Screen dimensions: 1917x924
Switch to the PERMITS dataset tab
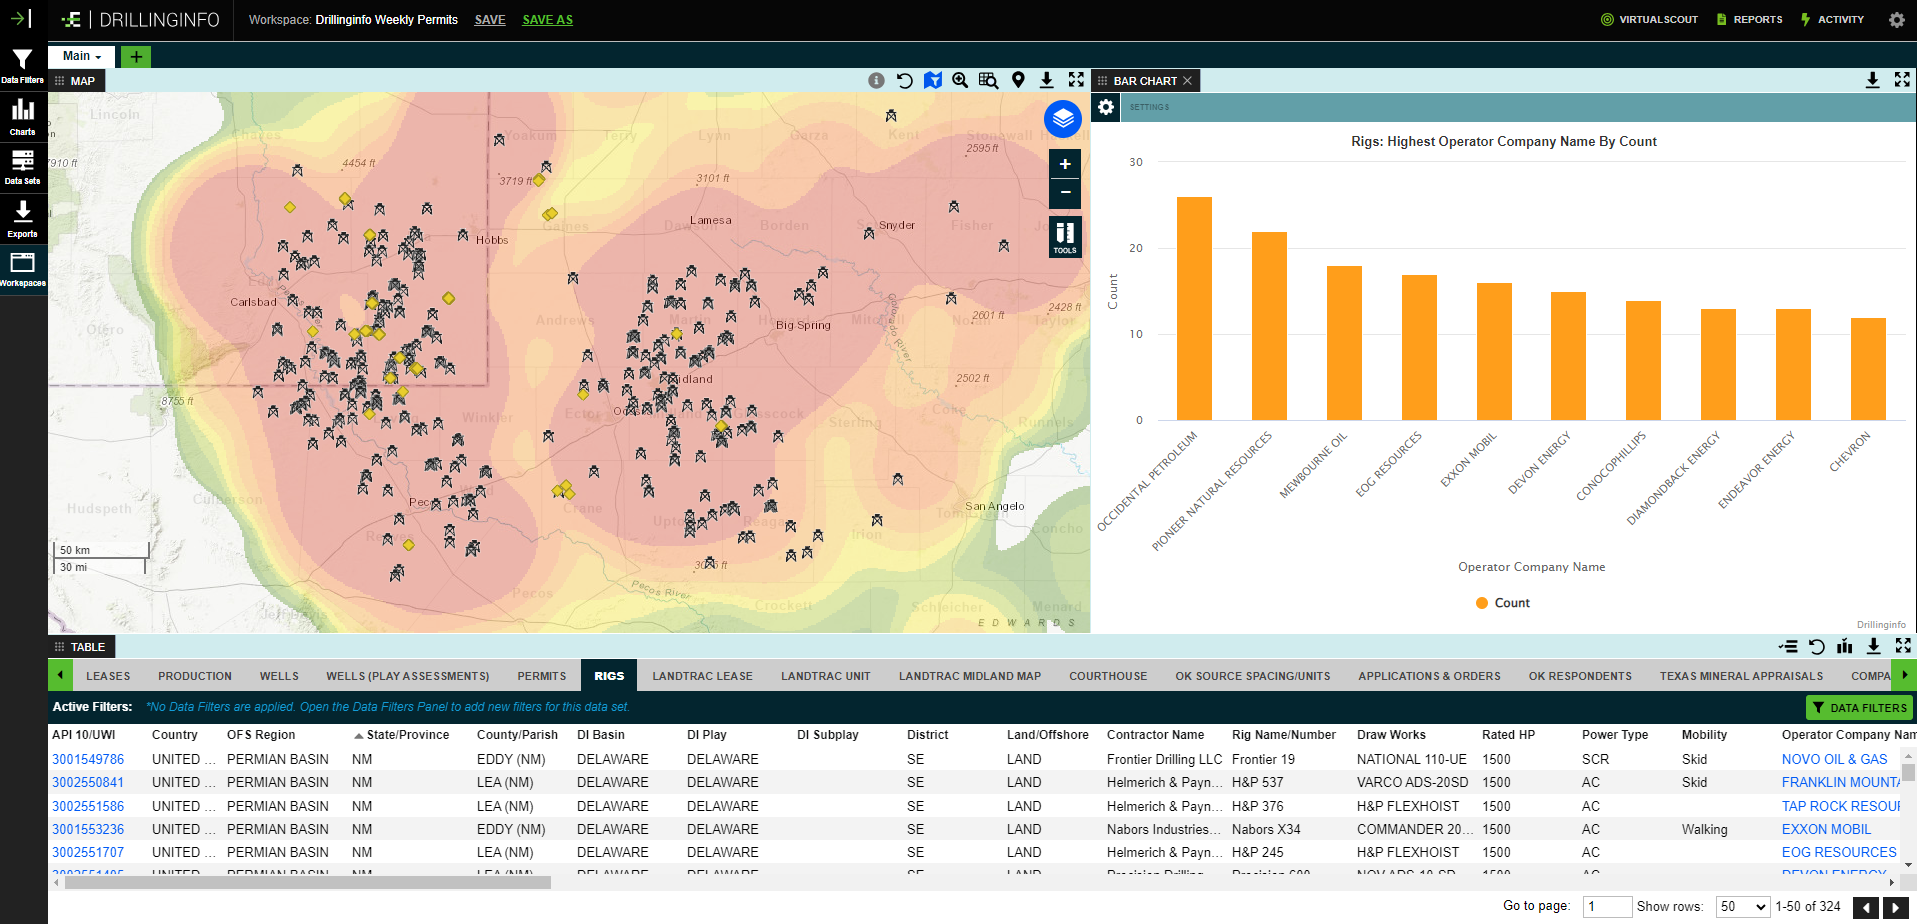tap(541, 676)
